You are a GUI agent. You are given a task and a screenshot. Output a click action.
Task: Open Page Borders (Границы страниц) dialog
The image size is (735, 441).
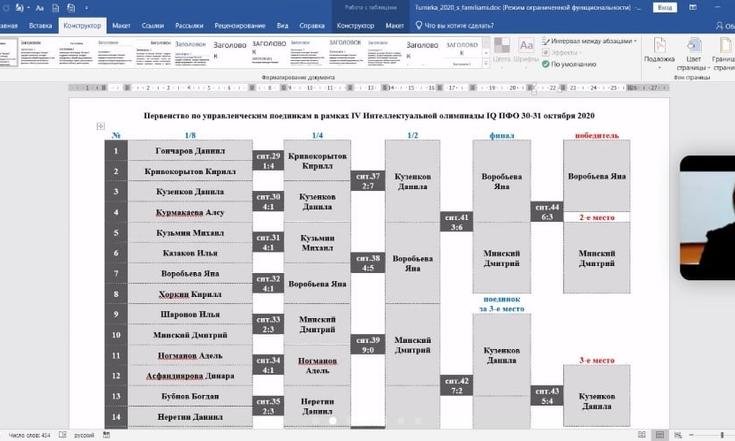(x=723, y=53)
